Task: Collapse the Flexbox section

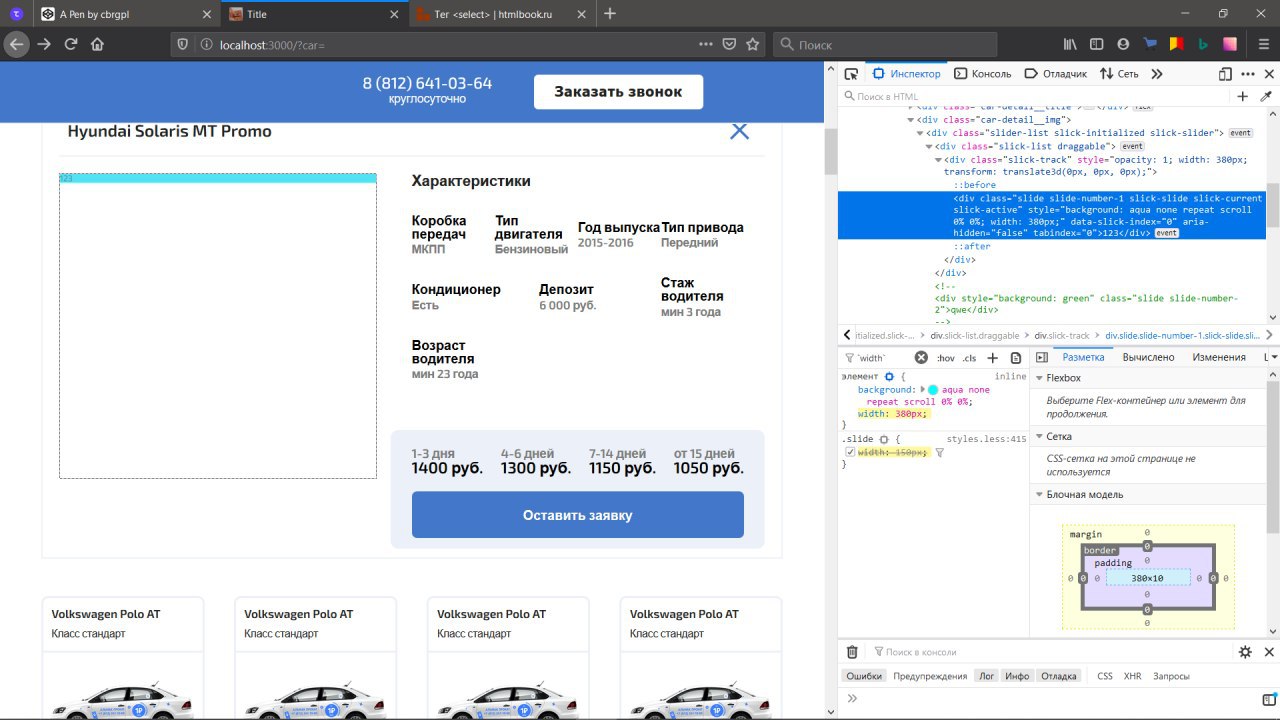Action: [1039, 378]
